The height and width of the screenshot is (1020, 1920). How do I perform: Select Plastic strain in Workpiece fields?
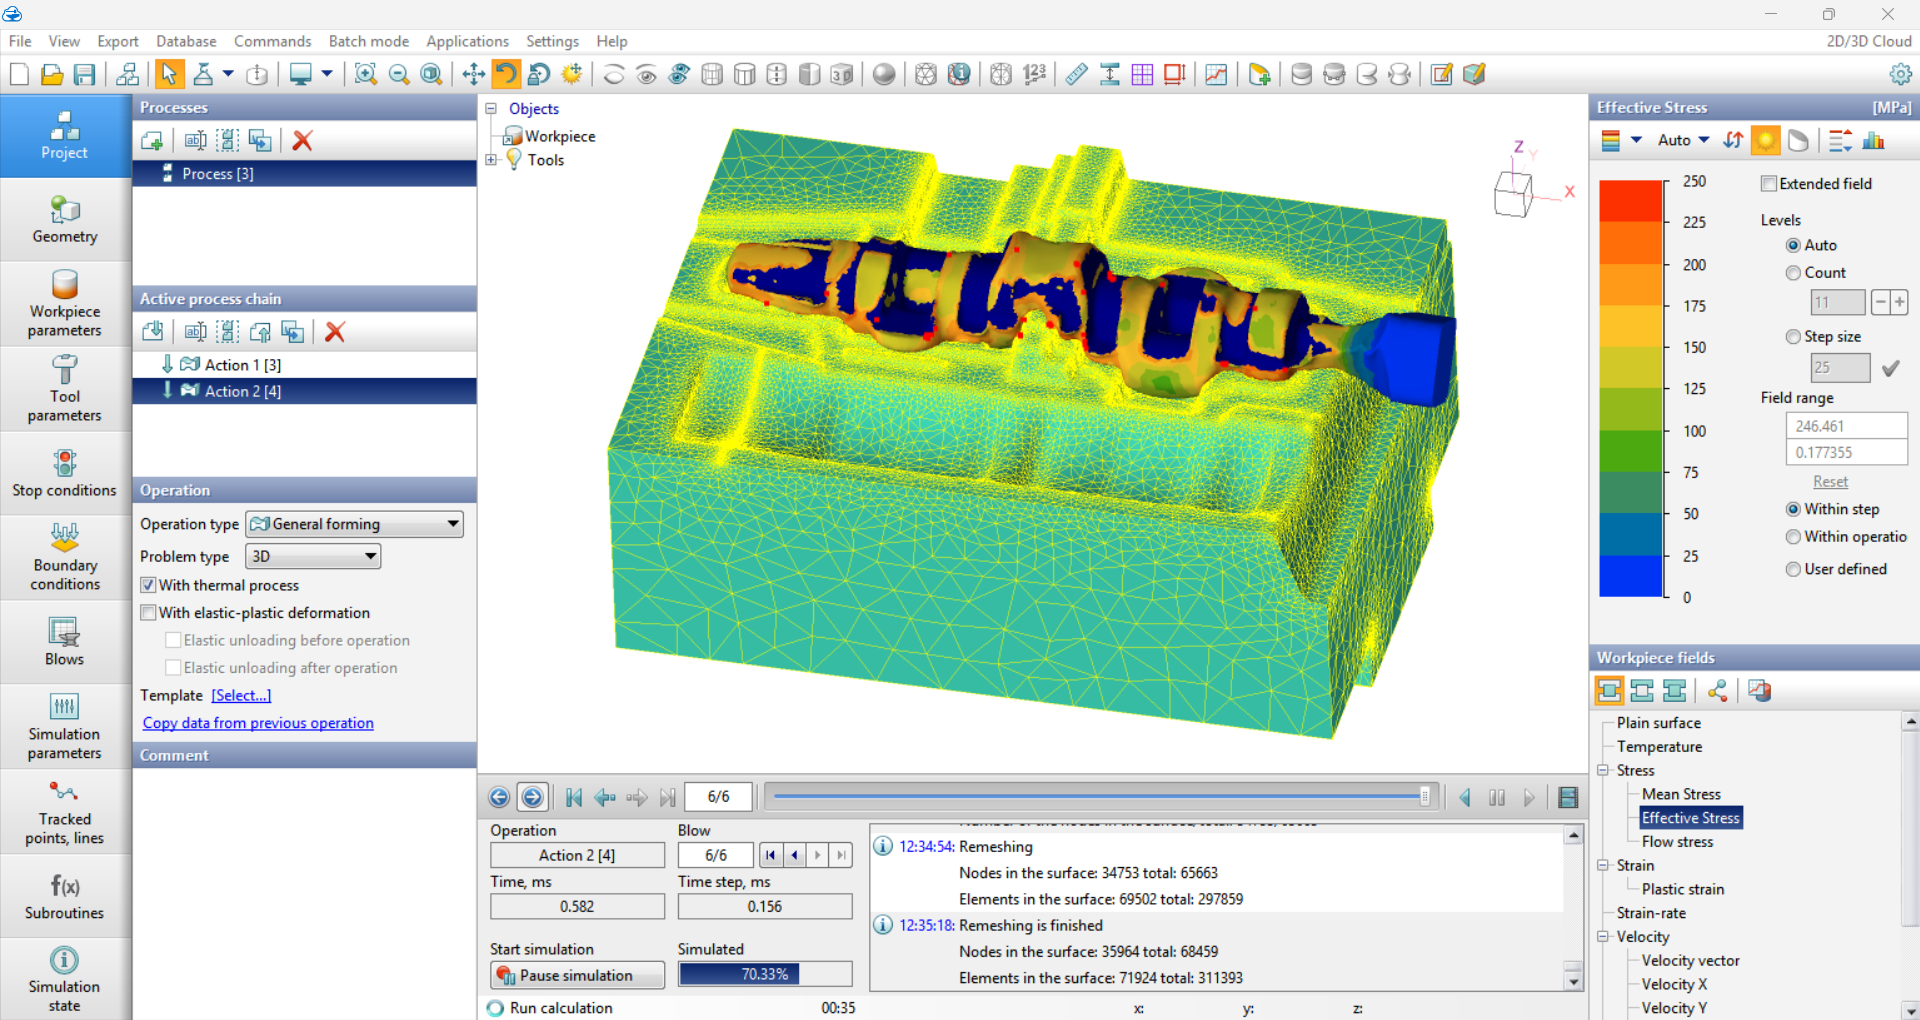point(1682,889)
